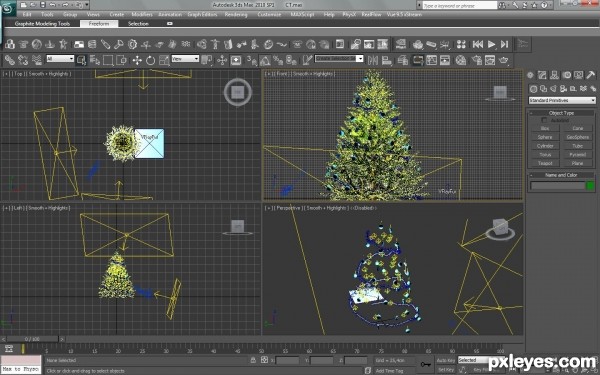600x375 pixels.
Task: Click the play button in top toolbar
Action: pyautogui.click(x=491, y=44)
